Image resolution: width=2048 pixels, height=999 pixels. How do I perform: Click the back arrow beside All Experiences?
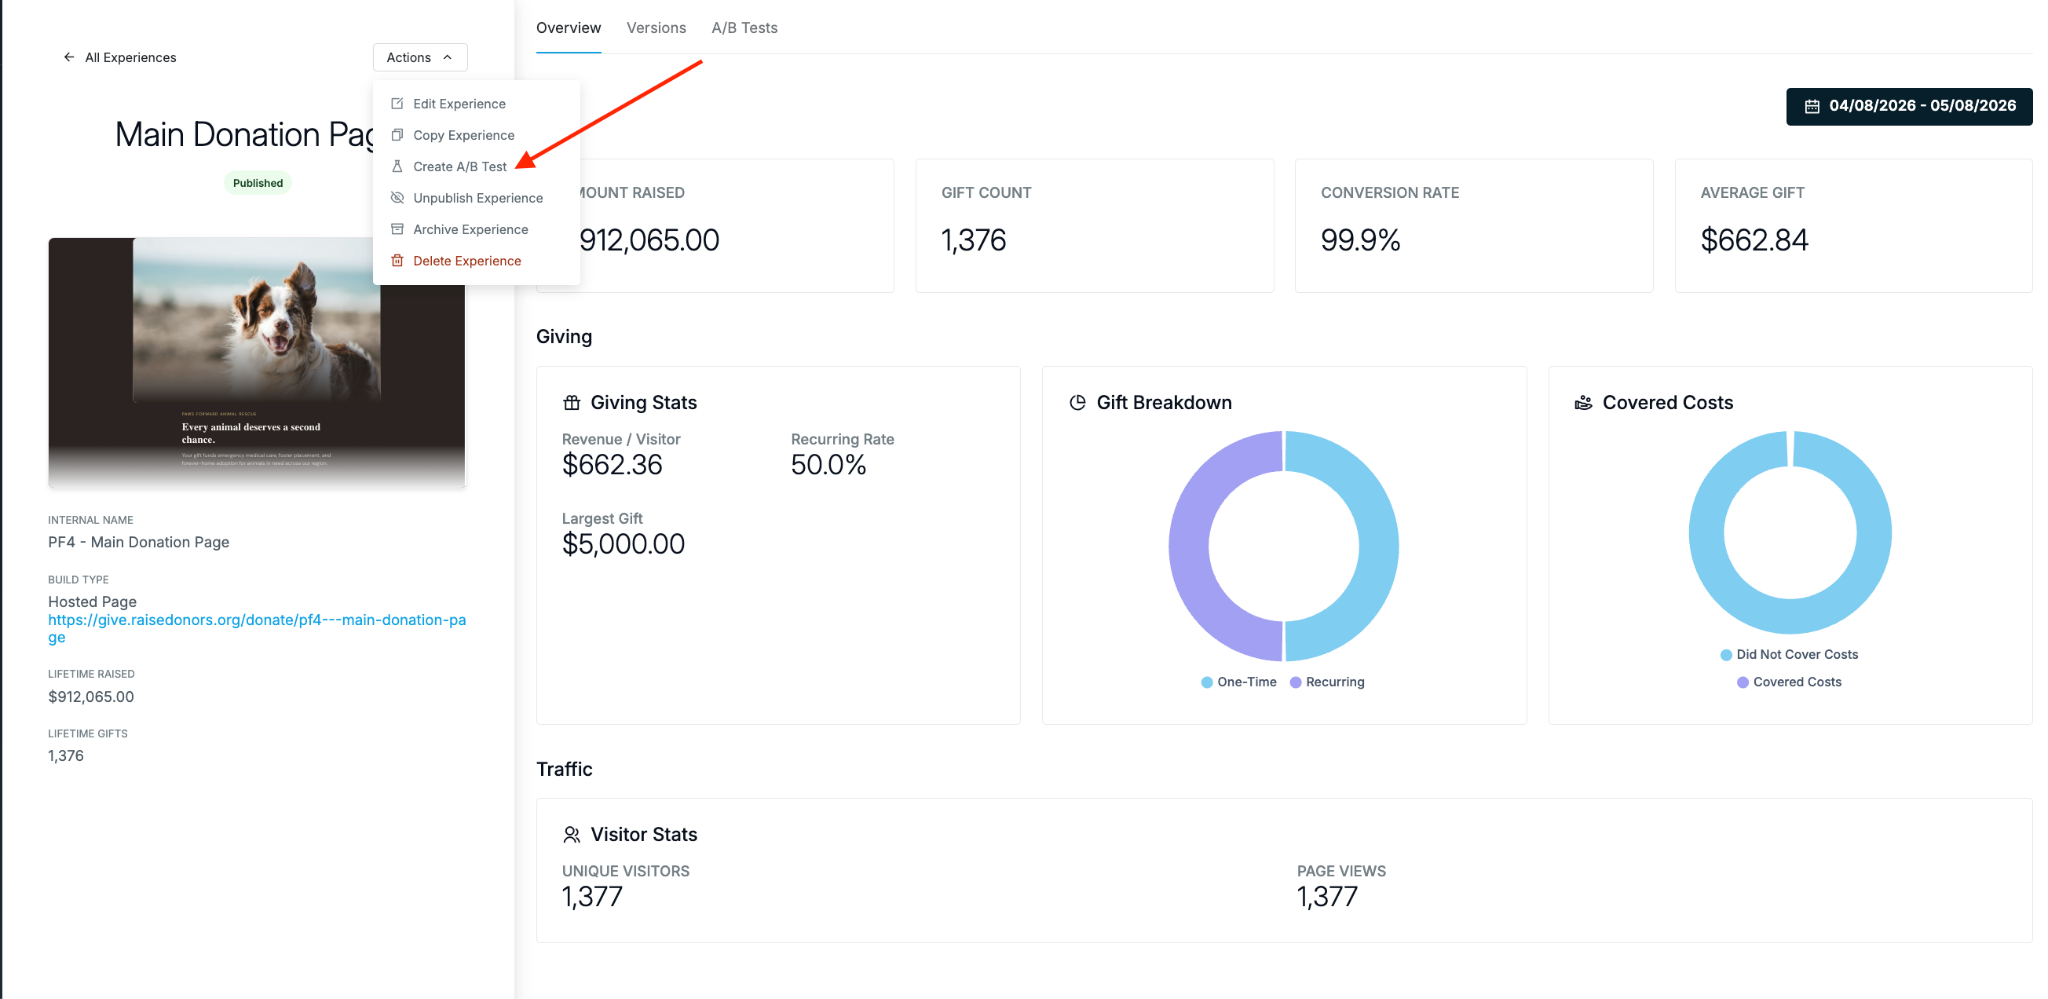click(x=69, y=57)
